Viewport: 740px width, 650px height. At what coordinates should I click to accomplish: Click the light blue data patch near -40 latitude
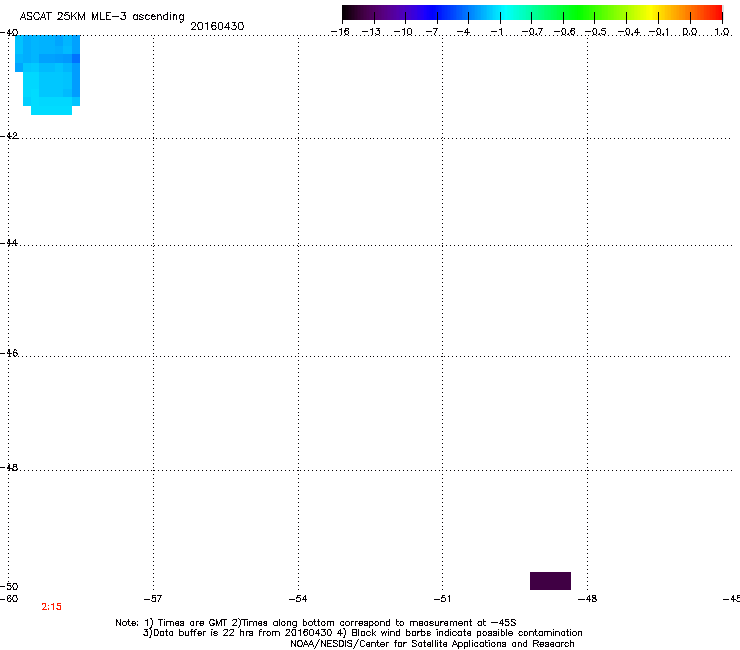tap(48, 75)
